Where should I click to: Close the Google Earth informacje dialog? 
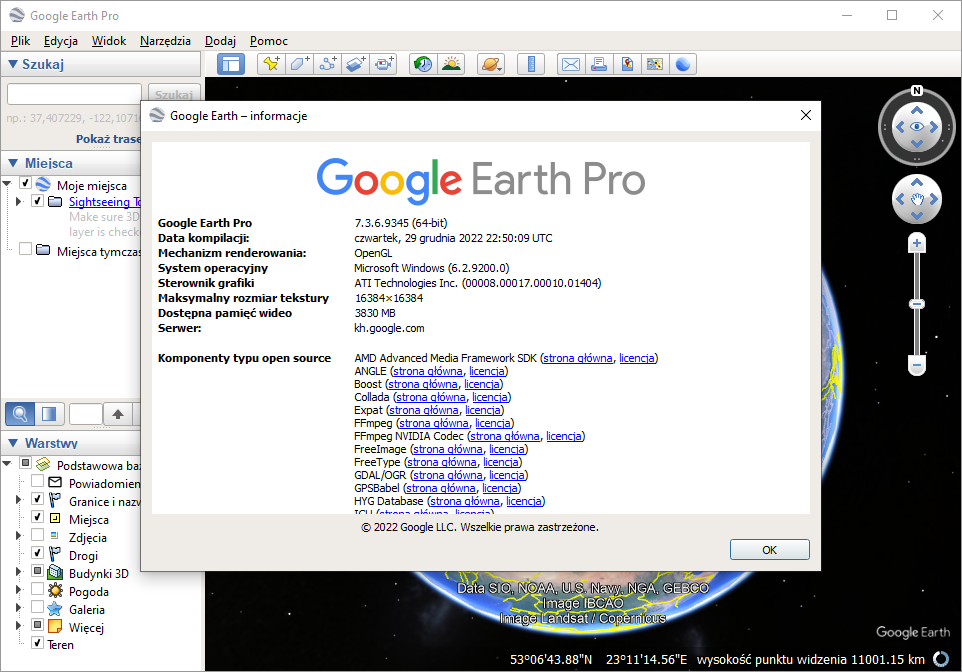click(806, 115)
